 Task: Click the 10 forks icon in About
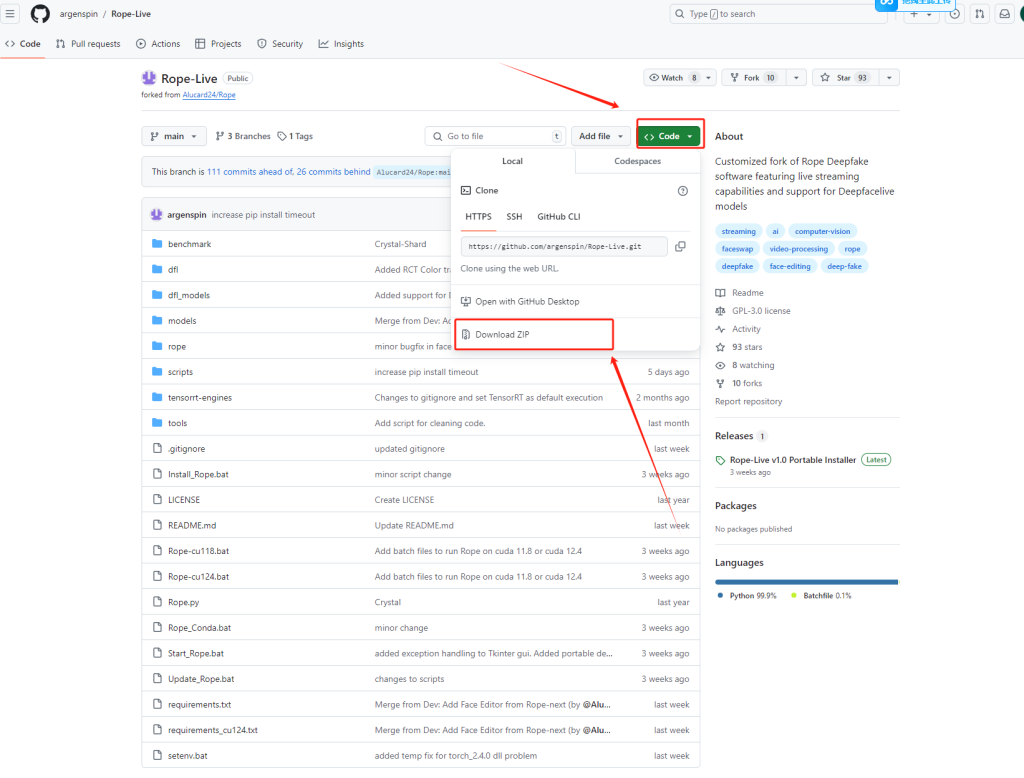pyautogui.click(x=720, y=383)
